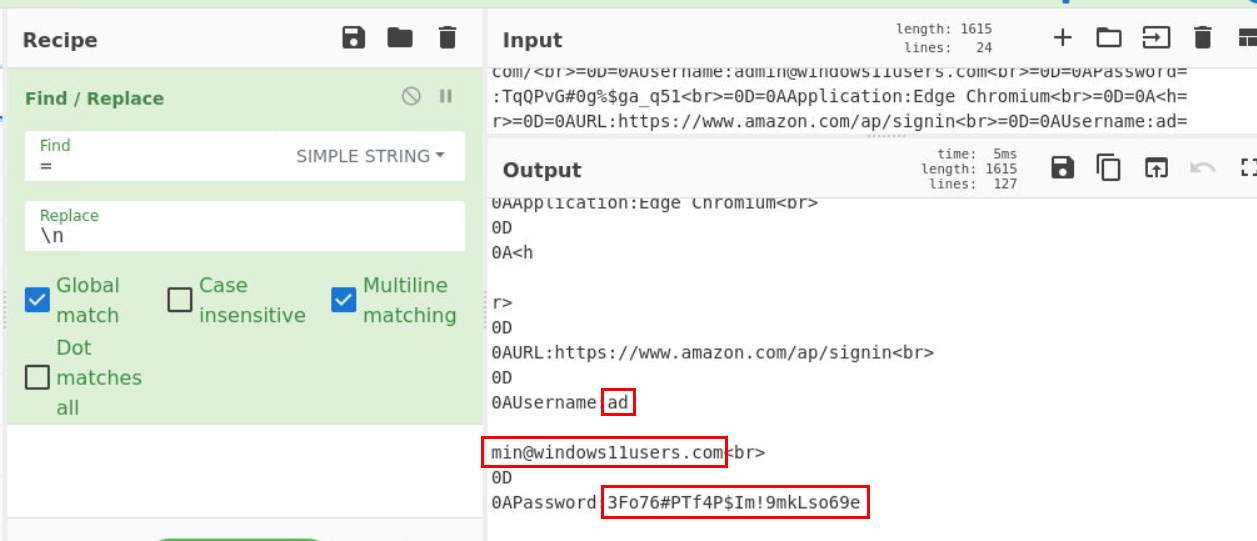Uncheck the Global match checkbox
Viewport: 1257px width, 541px height.
[37, 300]
